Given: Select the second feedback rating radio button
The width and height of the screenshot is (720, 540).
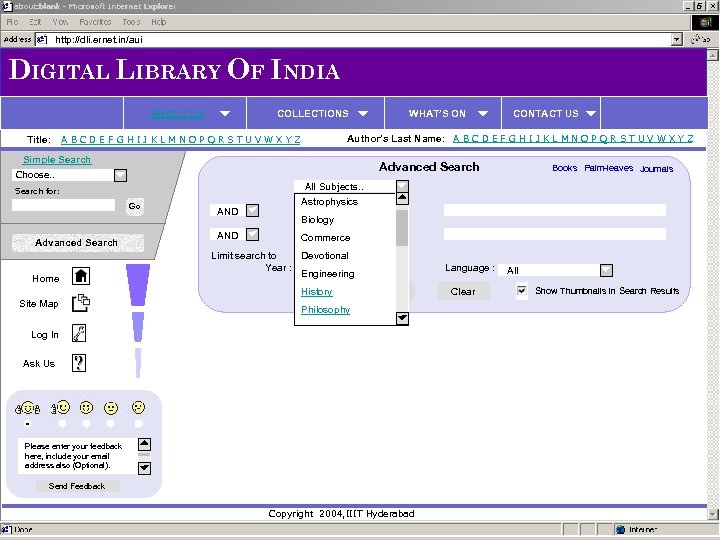Looking at the screenshot, I should [62, 424].
